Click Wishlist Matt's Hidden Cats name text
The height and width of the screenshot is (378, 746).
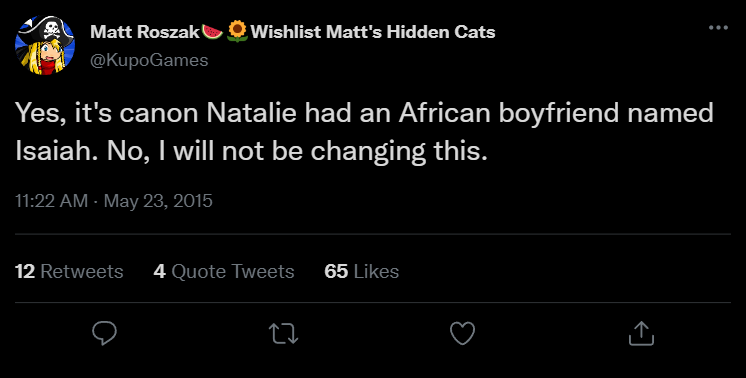click(373, 32)
